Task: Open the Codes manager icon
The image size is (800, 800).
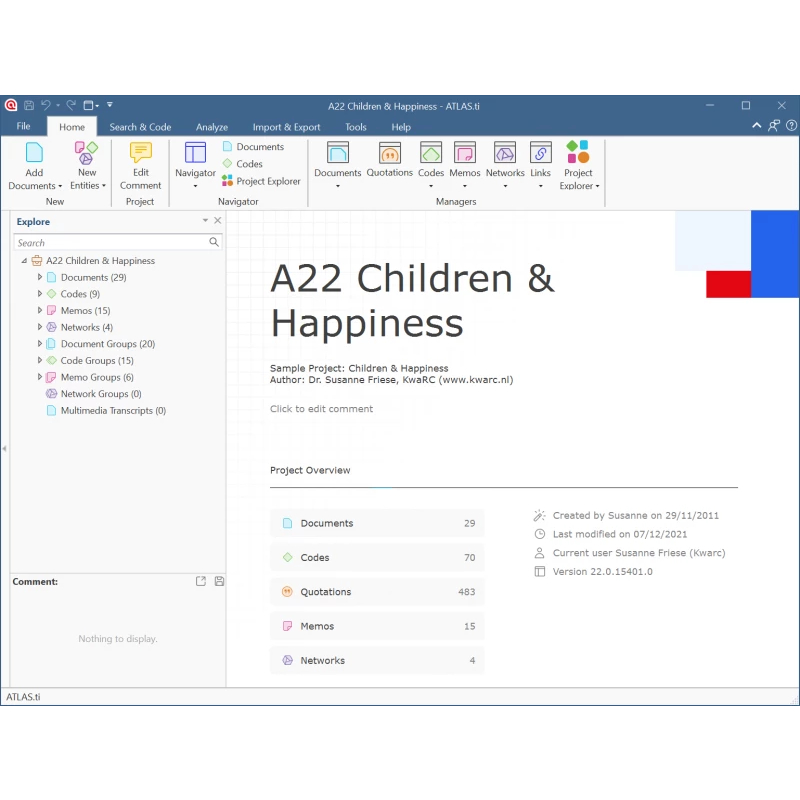Action: pyautogui.click(x=431, y=153)
